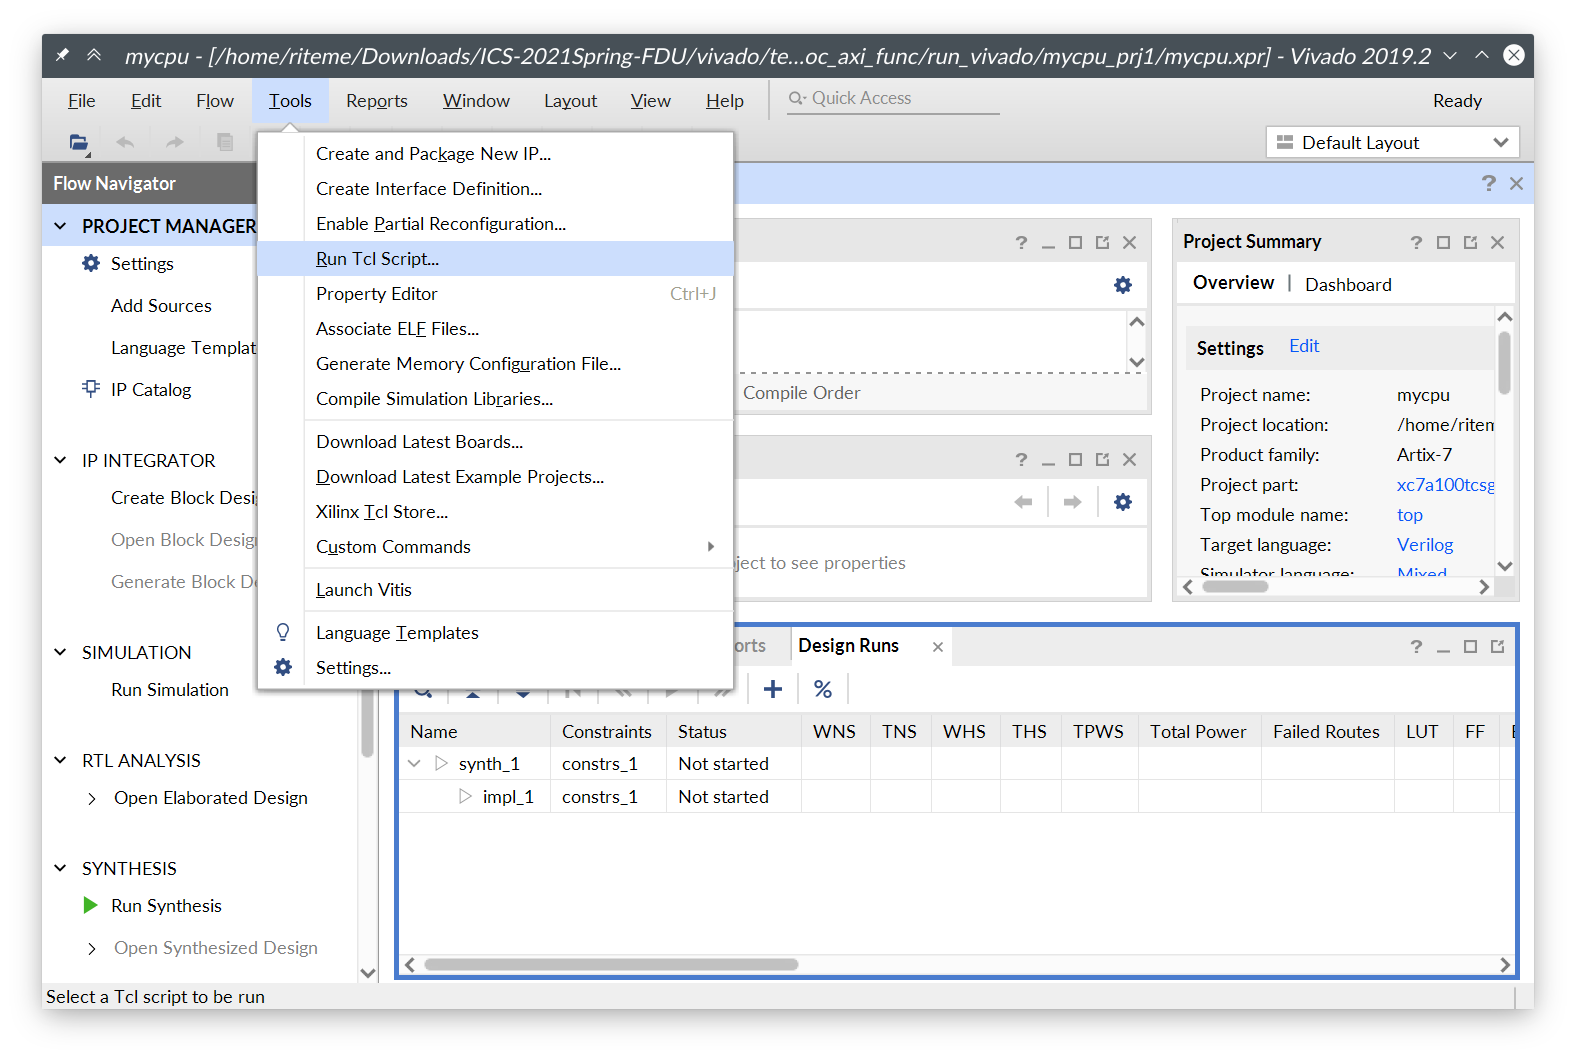
Task: Expand Open Synthesized Design
Action: coord(92,948)
